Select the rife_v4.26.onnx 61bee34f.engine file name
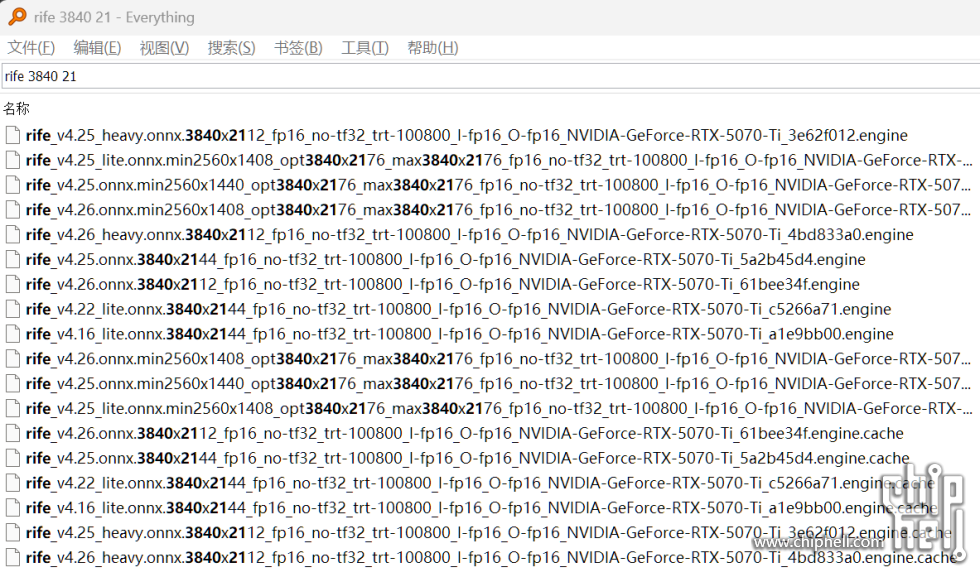Viewport: 980px width, 577px height. (442, 284)
